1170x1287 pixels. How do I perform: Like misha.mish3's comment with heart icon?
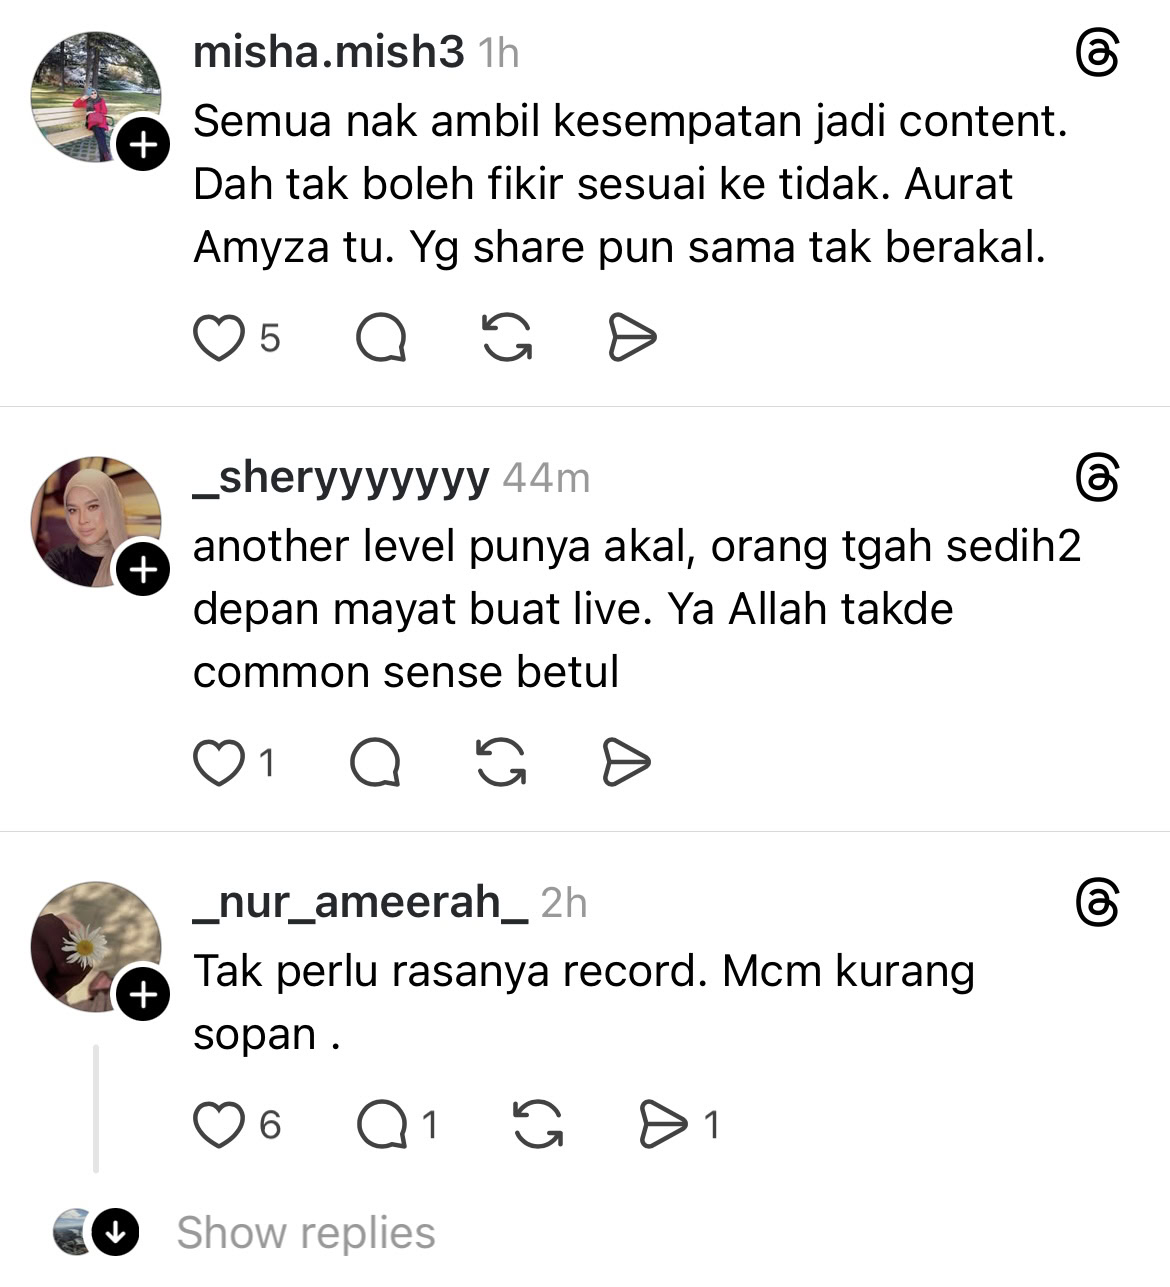coord(218,338)
